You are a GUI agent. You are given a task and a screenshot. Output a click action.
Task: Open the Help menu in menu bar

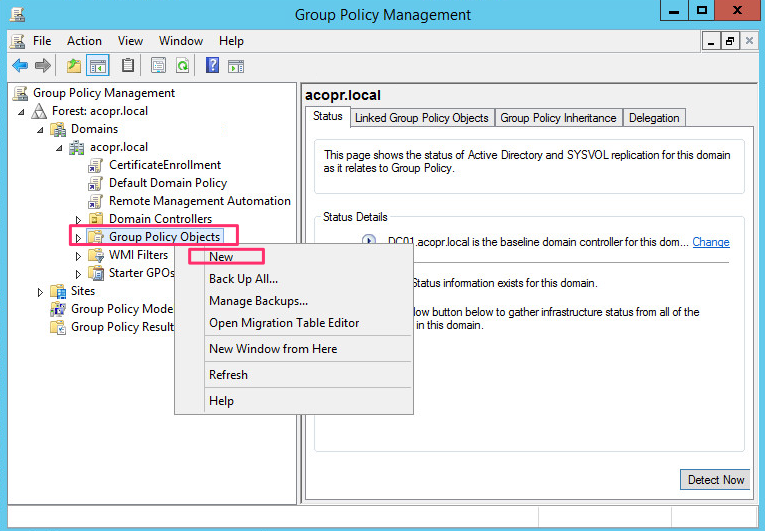[231, 41]
